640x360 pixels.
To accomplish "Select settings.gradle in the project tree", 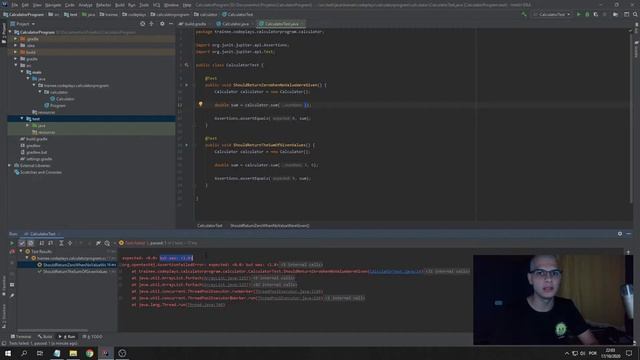I will [36, 159].
